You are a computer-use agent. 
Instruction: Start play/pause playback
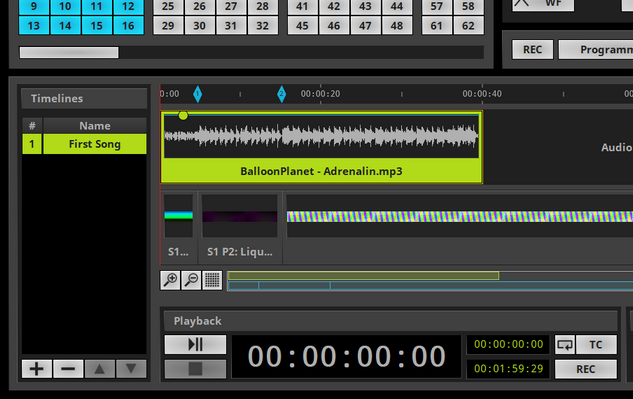[195, 344]
